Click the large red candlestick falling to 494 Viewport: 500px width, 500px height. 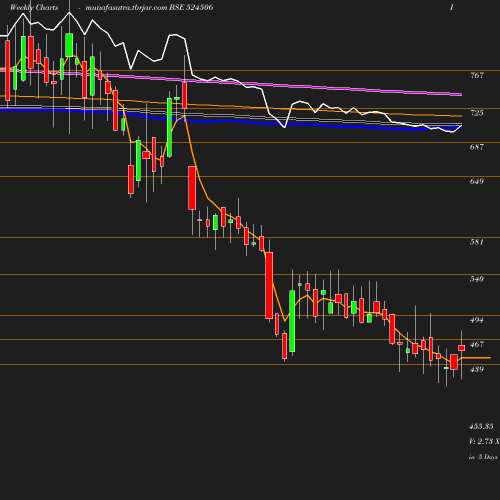pos(269,285)
